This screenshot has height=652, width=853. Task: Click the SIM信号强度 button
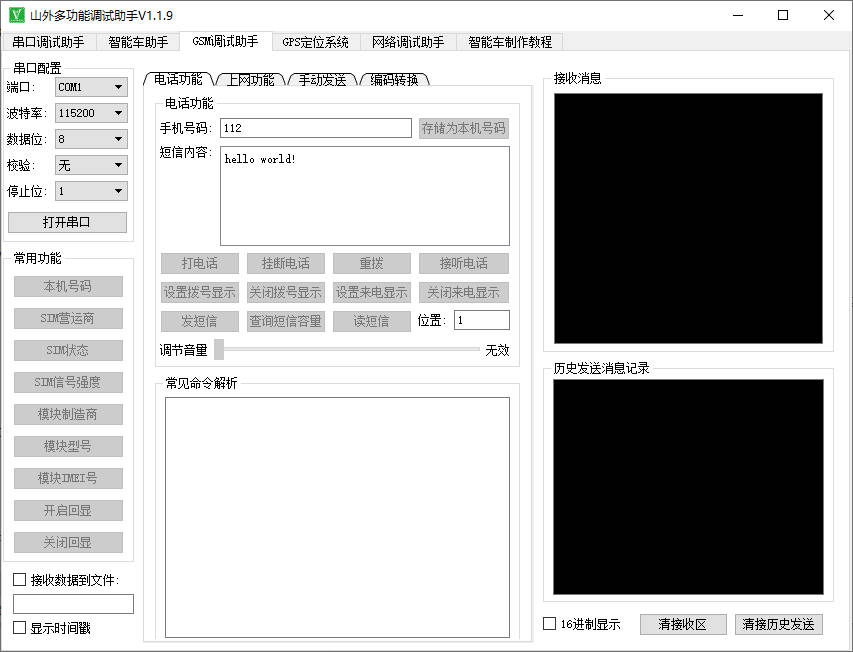pyautogui.click(x=68, y=382)
